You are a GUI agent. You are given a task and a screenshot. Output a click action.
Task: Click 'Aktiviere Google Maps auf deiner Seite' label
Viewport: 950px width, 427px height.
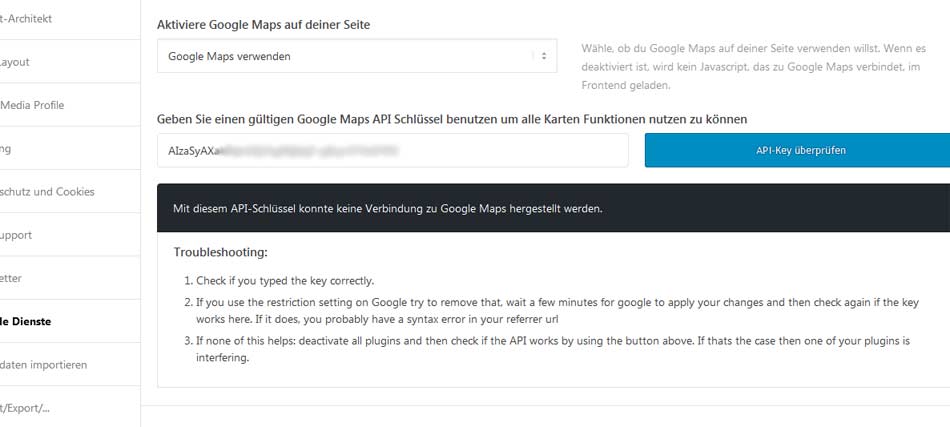coord(264,25)
